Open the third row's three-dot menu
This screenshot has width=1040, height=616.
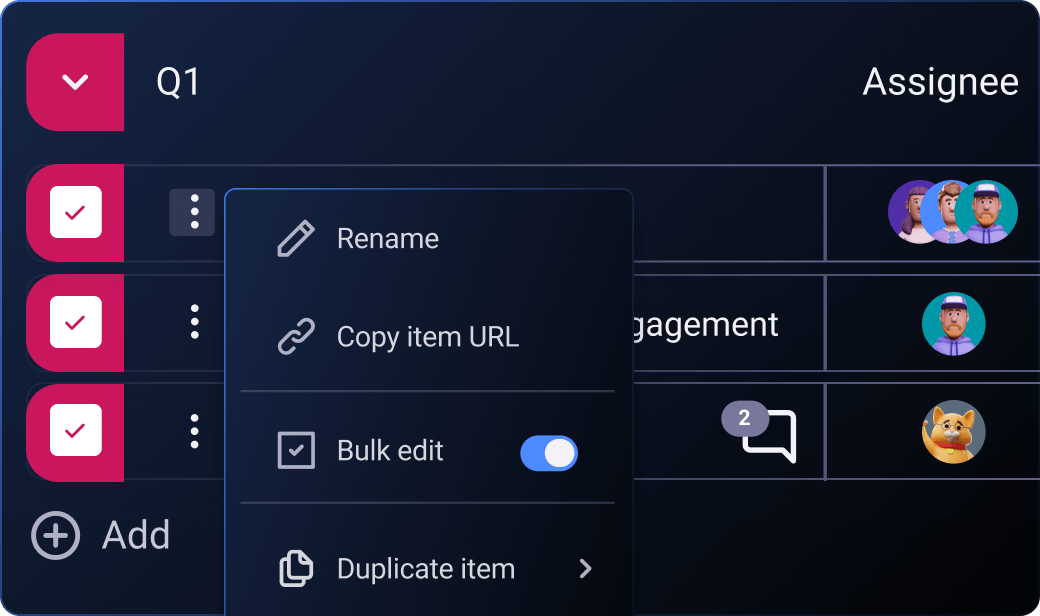tap(194, 431)
